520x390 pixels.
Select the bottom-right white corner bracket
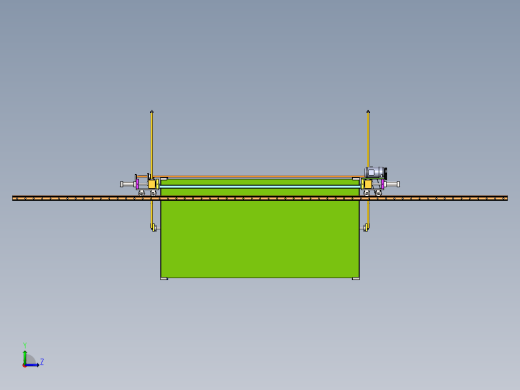(x=356, y=278)
